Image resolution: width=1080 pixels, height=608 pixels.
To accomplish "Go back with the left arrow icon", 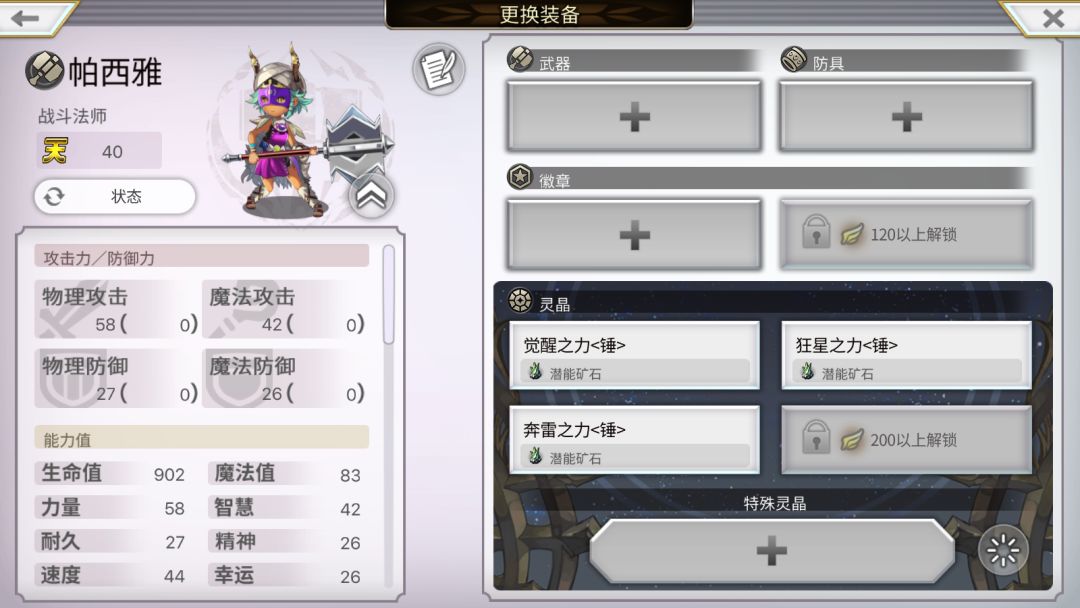I will click(x=25, y=17).
